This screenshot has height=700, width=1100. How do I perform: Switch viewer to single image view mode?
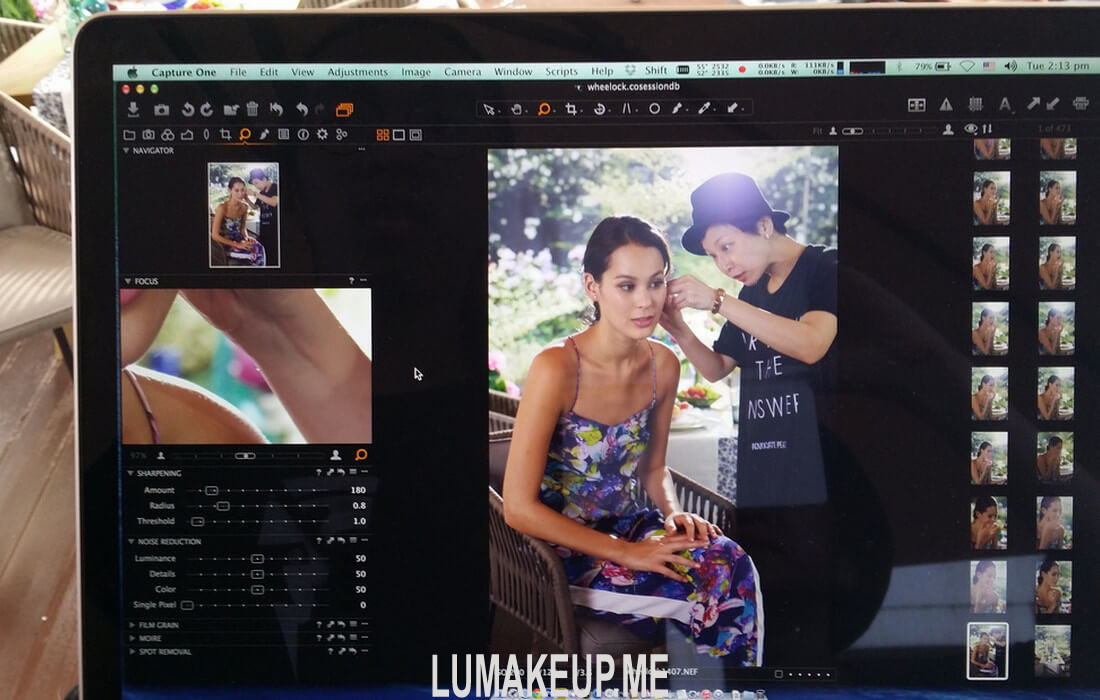coord(398,135)
